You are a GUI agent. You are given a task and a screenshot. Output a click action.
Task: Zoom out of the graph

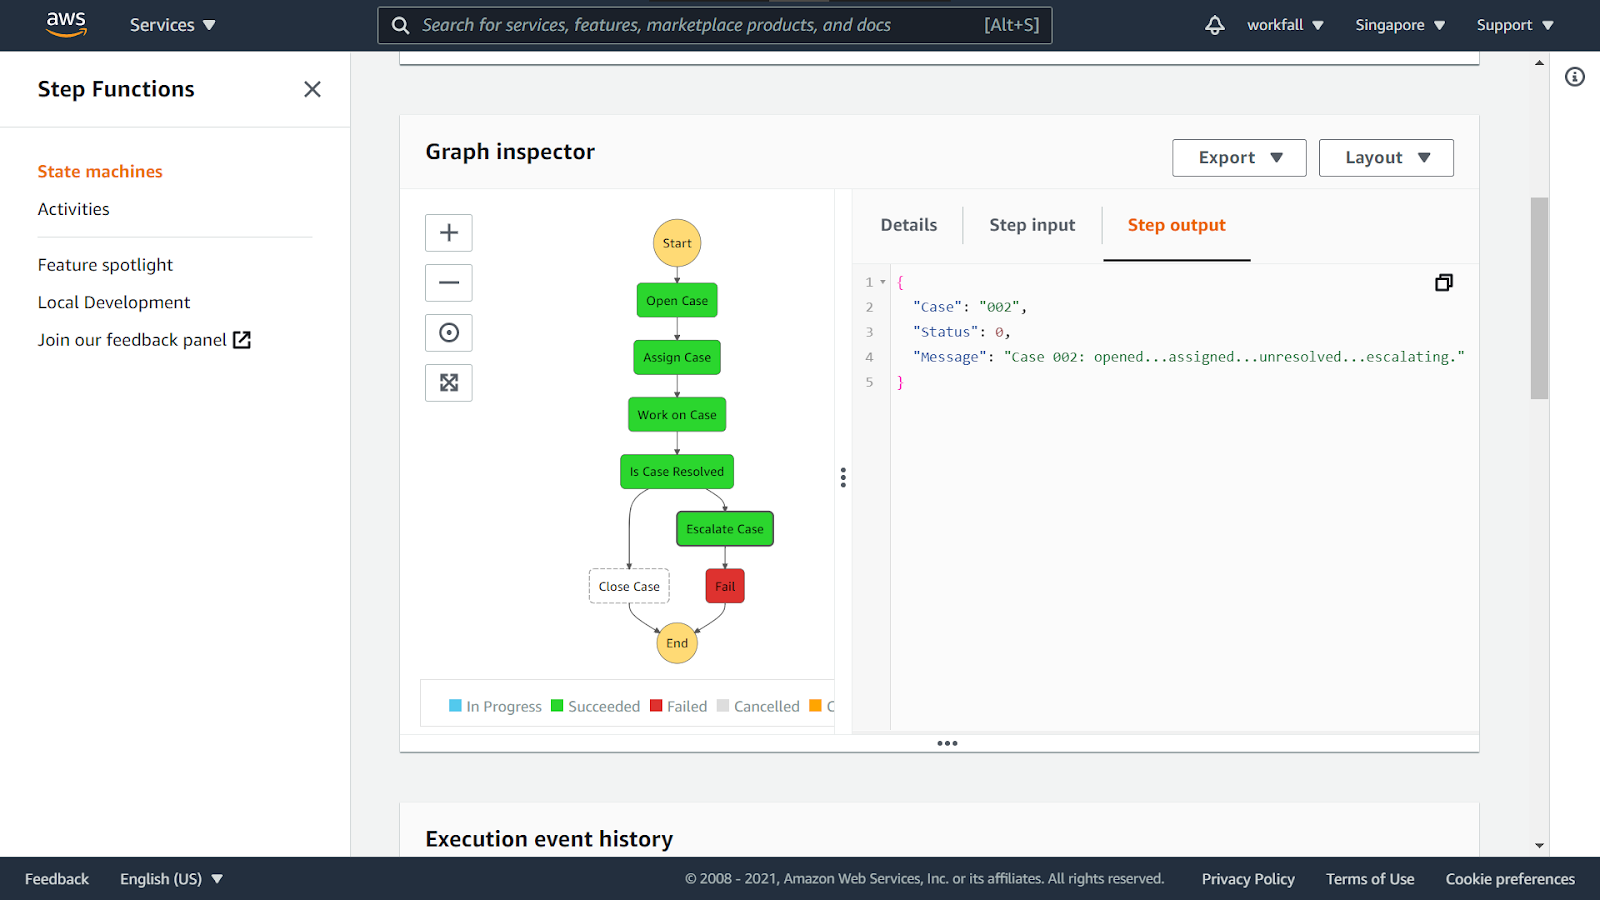click(449, 283)
